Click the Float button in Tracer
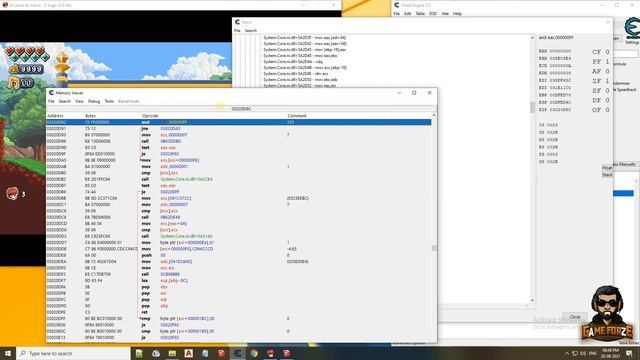 607,168
